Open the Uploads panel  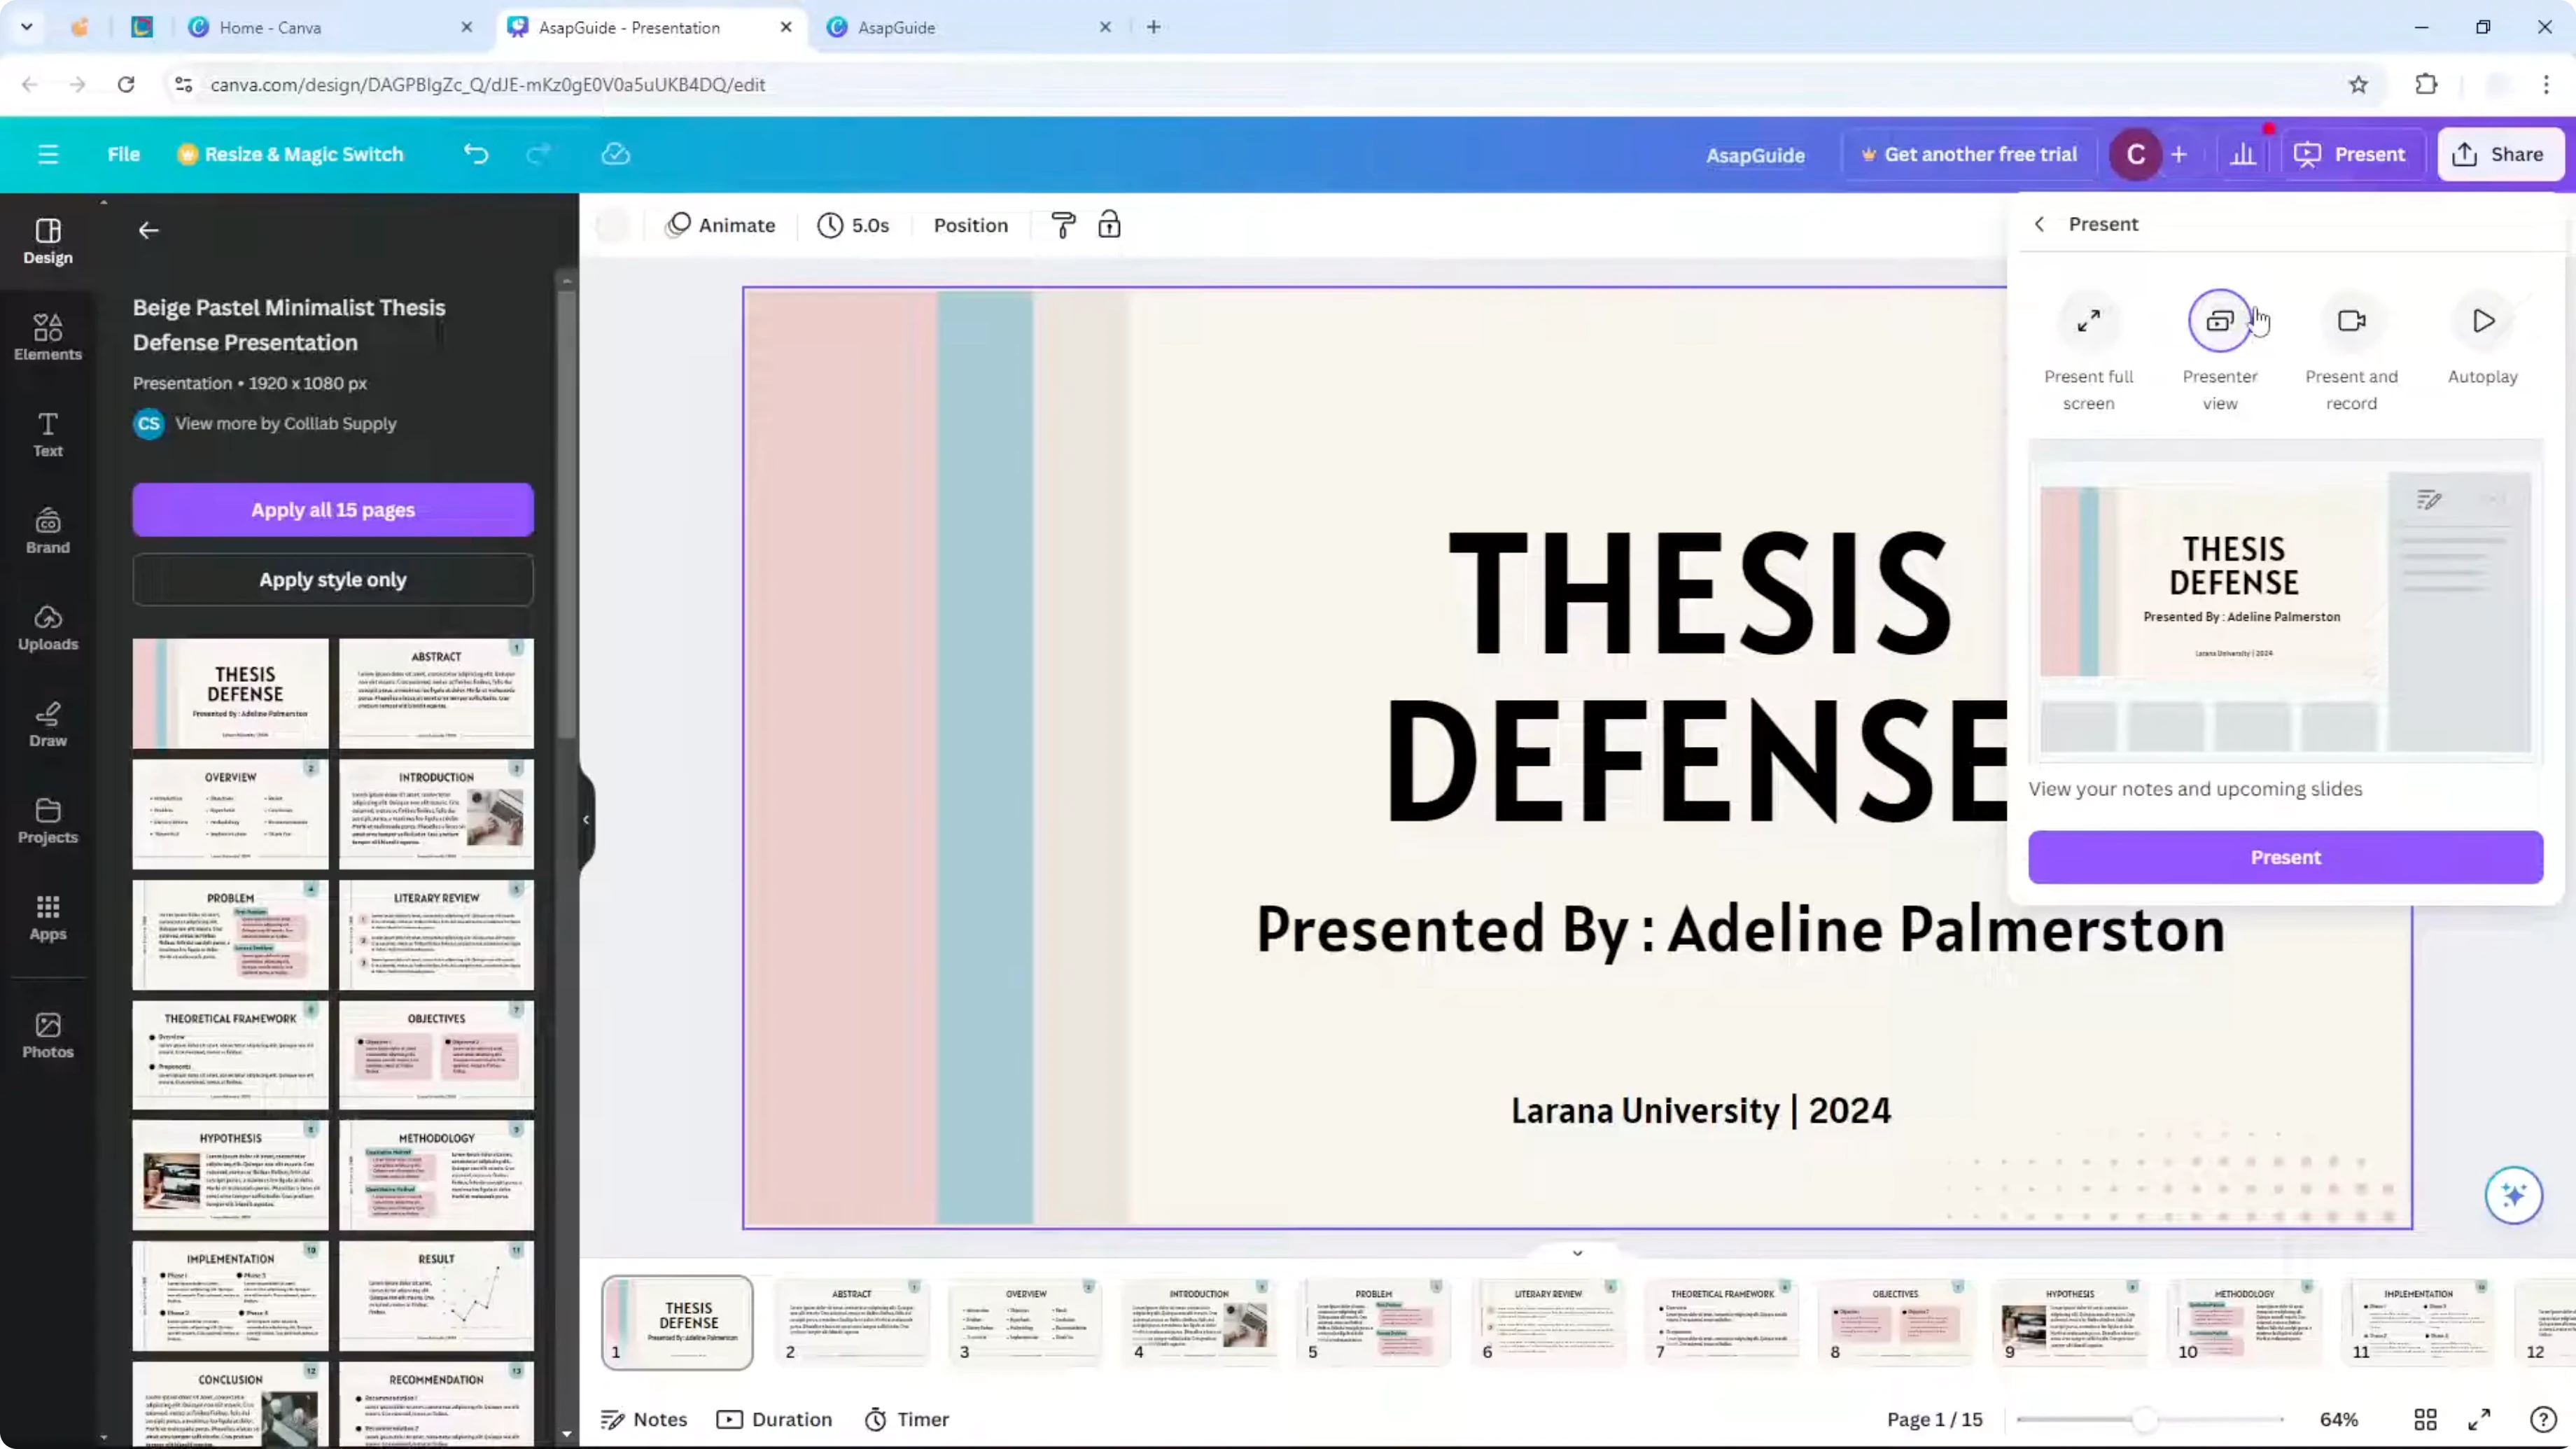coord(48,627)
